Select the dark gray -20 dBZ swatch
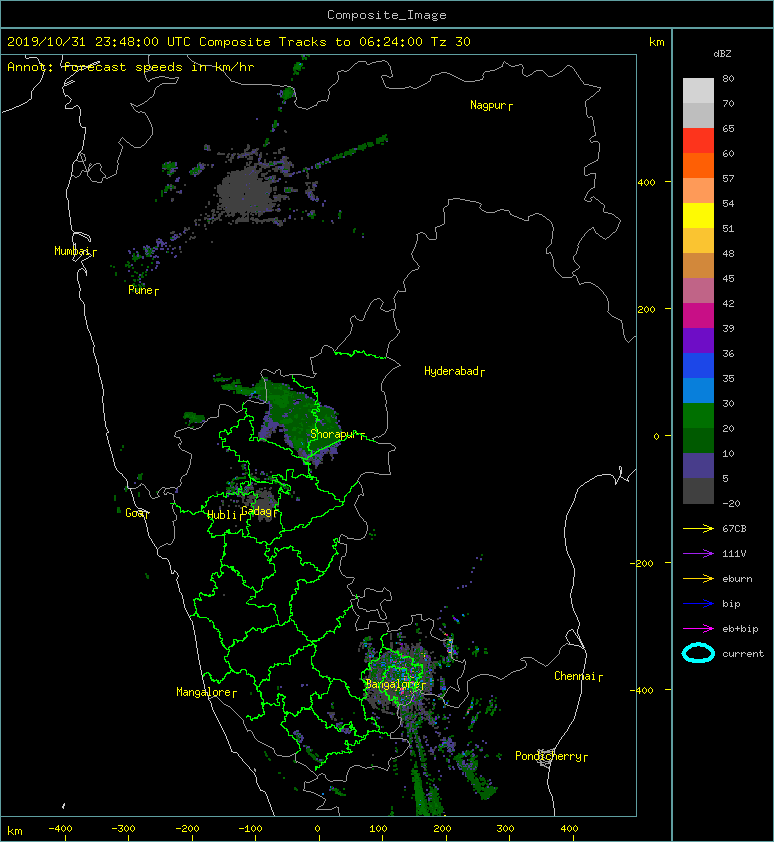The image size is (774, 842). click(x=698, y=490)
